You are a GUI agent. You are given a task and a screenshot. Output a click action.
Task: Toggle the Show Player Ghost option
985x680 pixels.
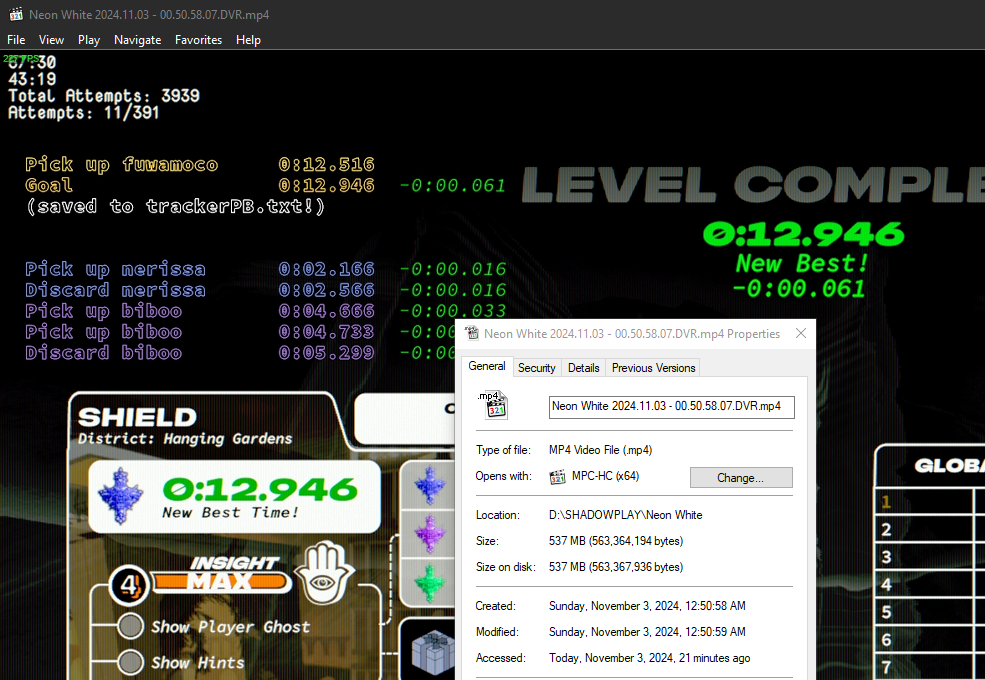(x=130, y=626)
